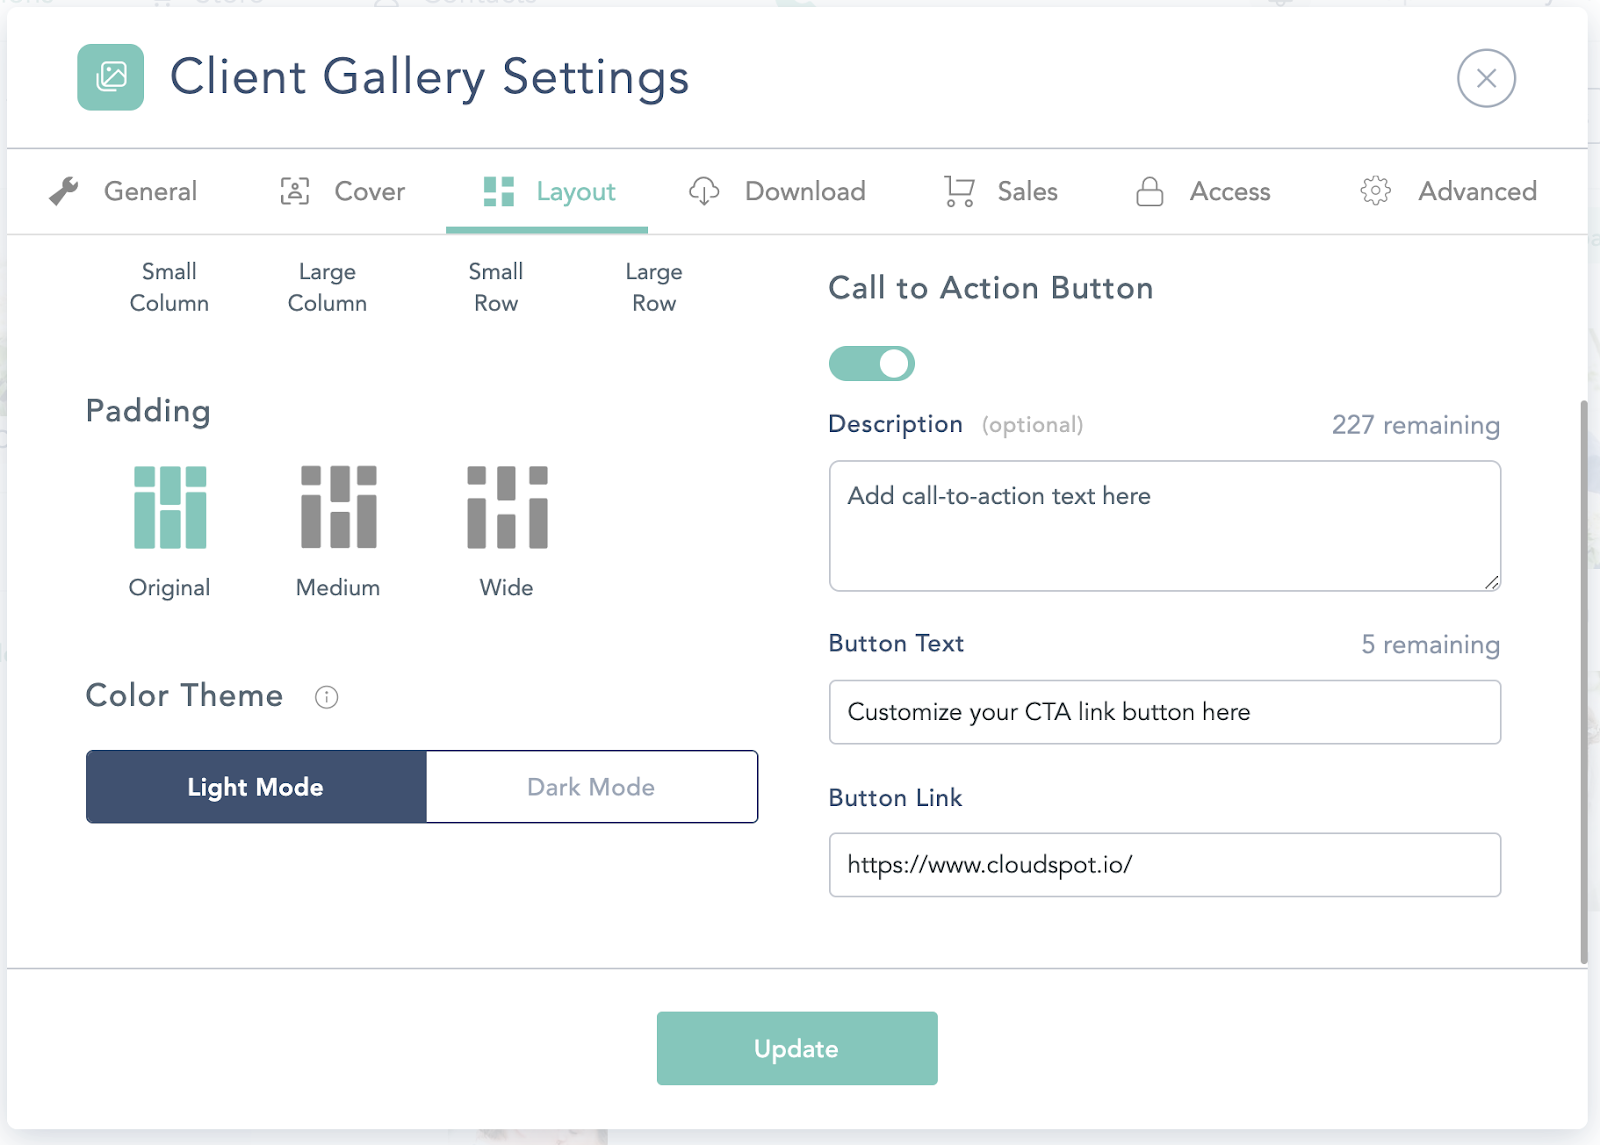Click the Button Text input field

(1165, 712)
